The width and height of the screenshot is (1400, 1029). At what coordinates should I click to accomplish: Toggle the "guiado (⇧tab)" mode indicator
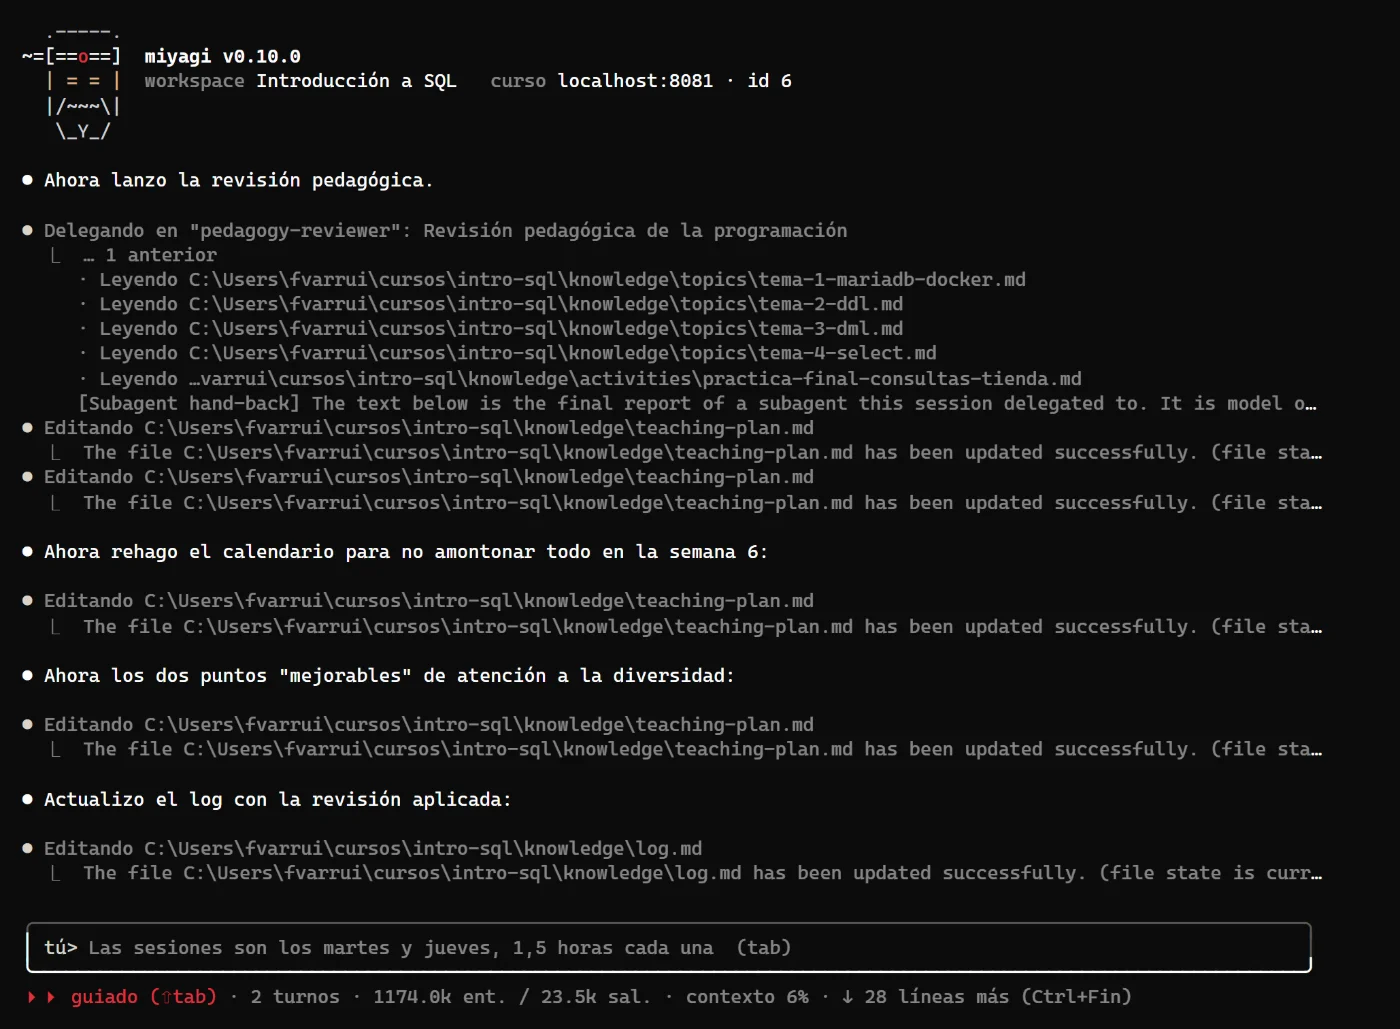(x=144, y=997)
